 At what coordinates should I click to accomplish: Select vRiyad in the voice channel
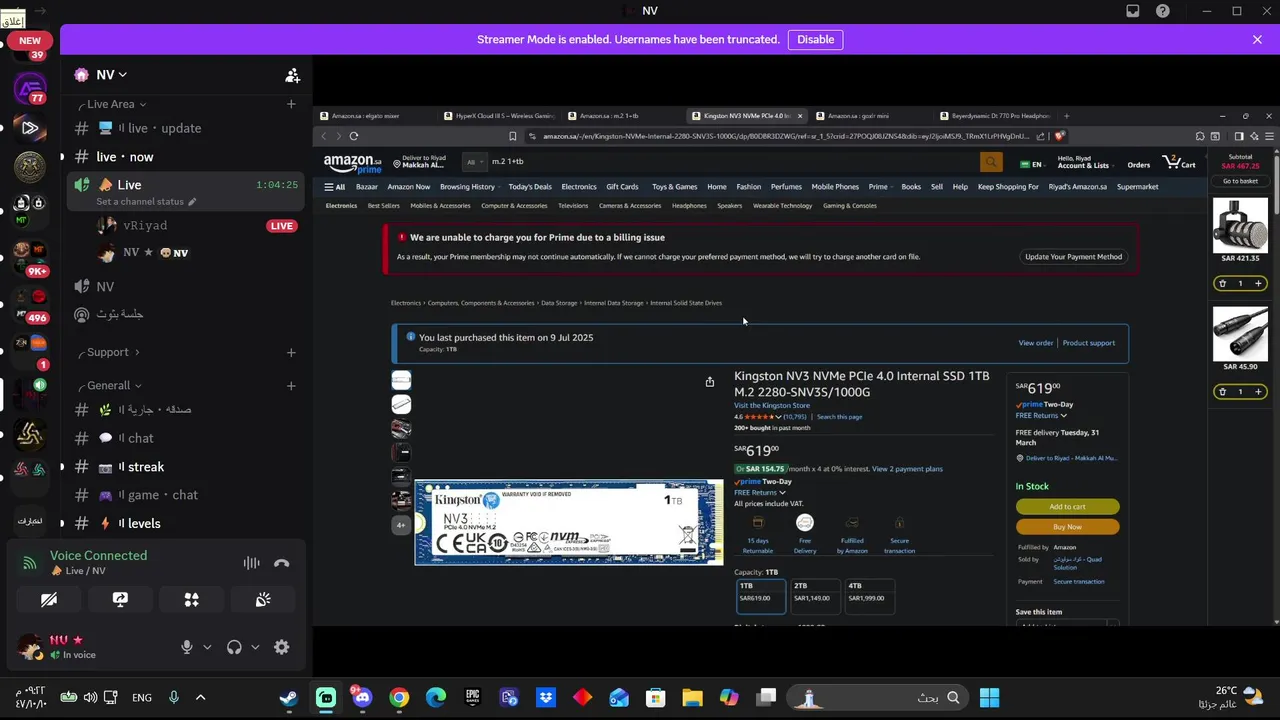pos(145,226)
